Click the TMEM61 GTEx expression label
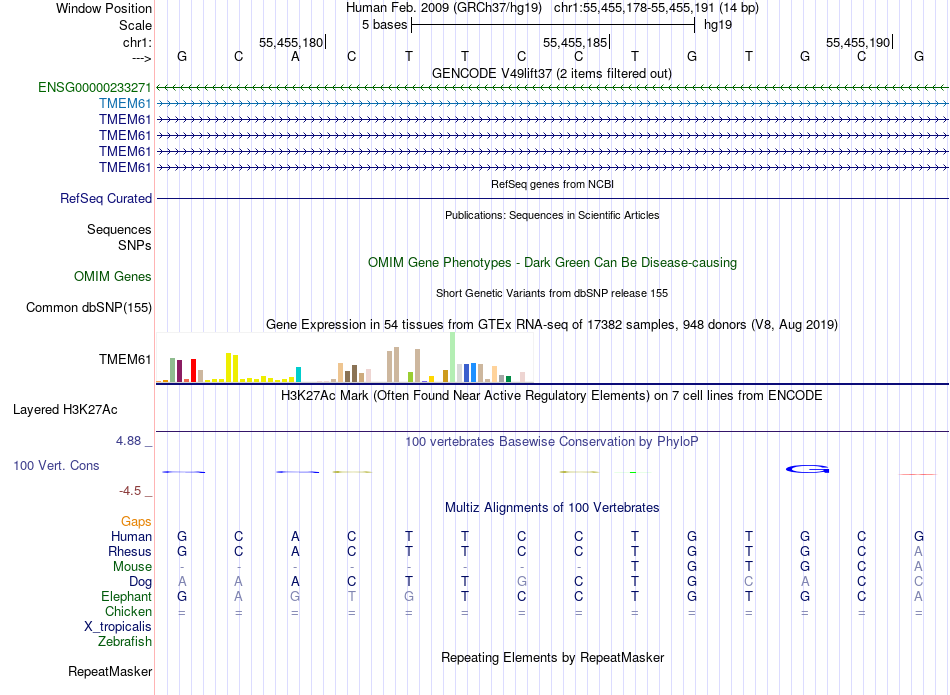The height and width of the screenshot is (695, 950). click(x=125, y=360)
